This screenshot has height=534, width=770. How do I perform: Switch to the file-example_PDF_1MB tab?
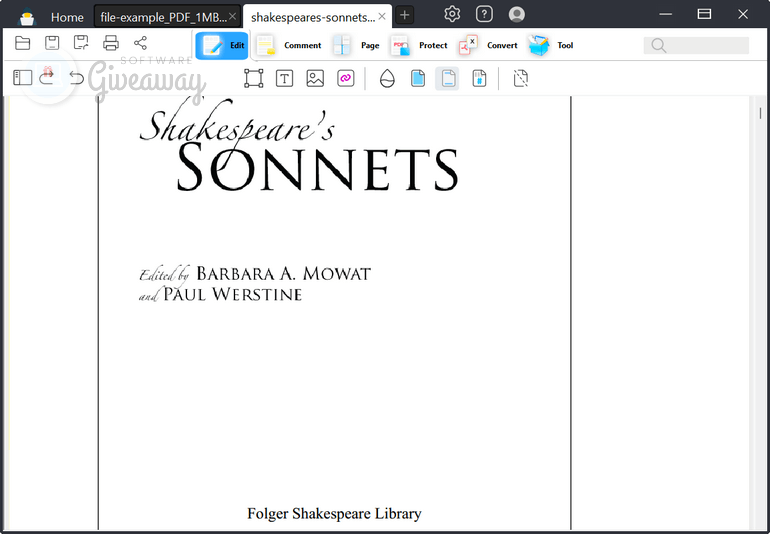click(163, 17)
